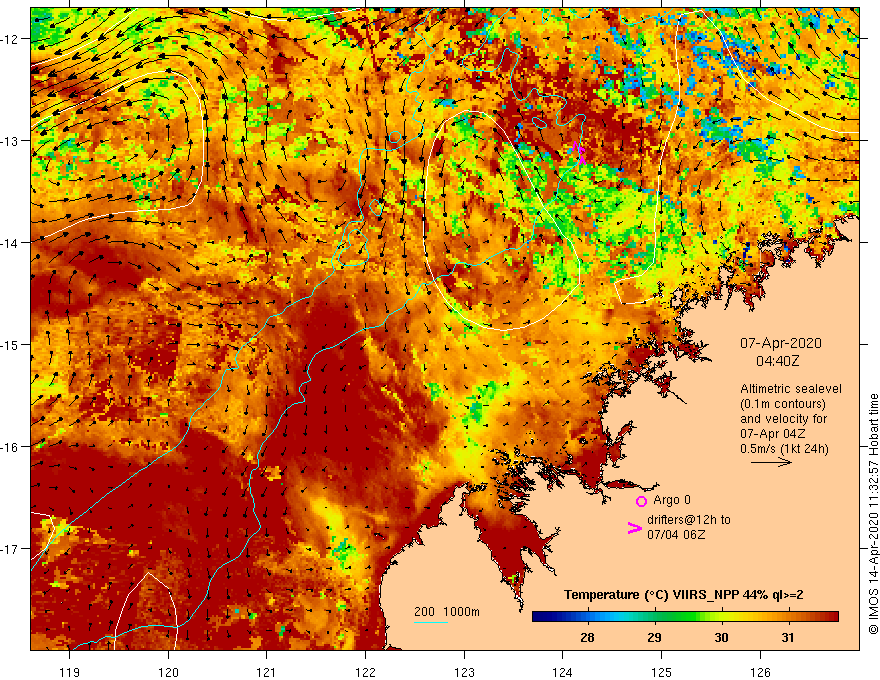Click the copyright symbol beside IMOS
Screen dimensions: 880x680
point(873,630)
